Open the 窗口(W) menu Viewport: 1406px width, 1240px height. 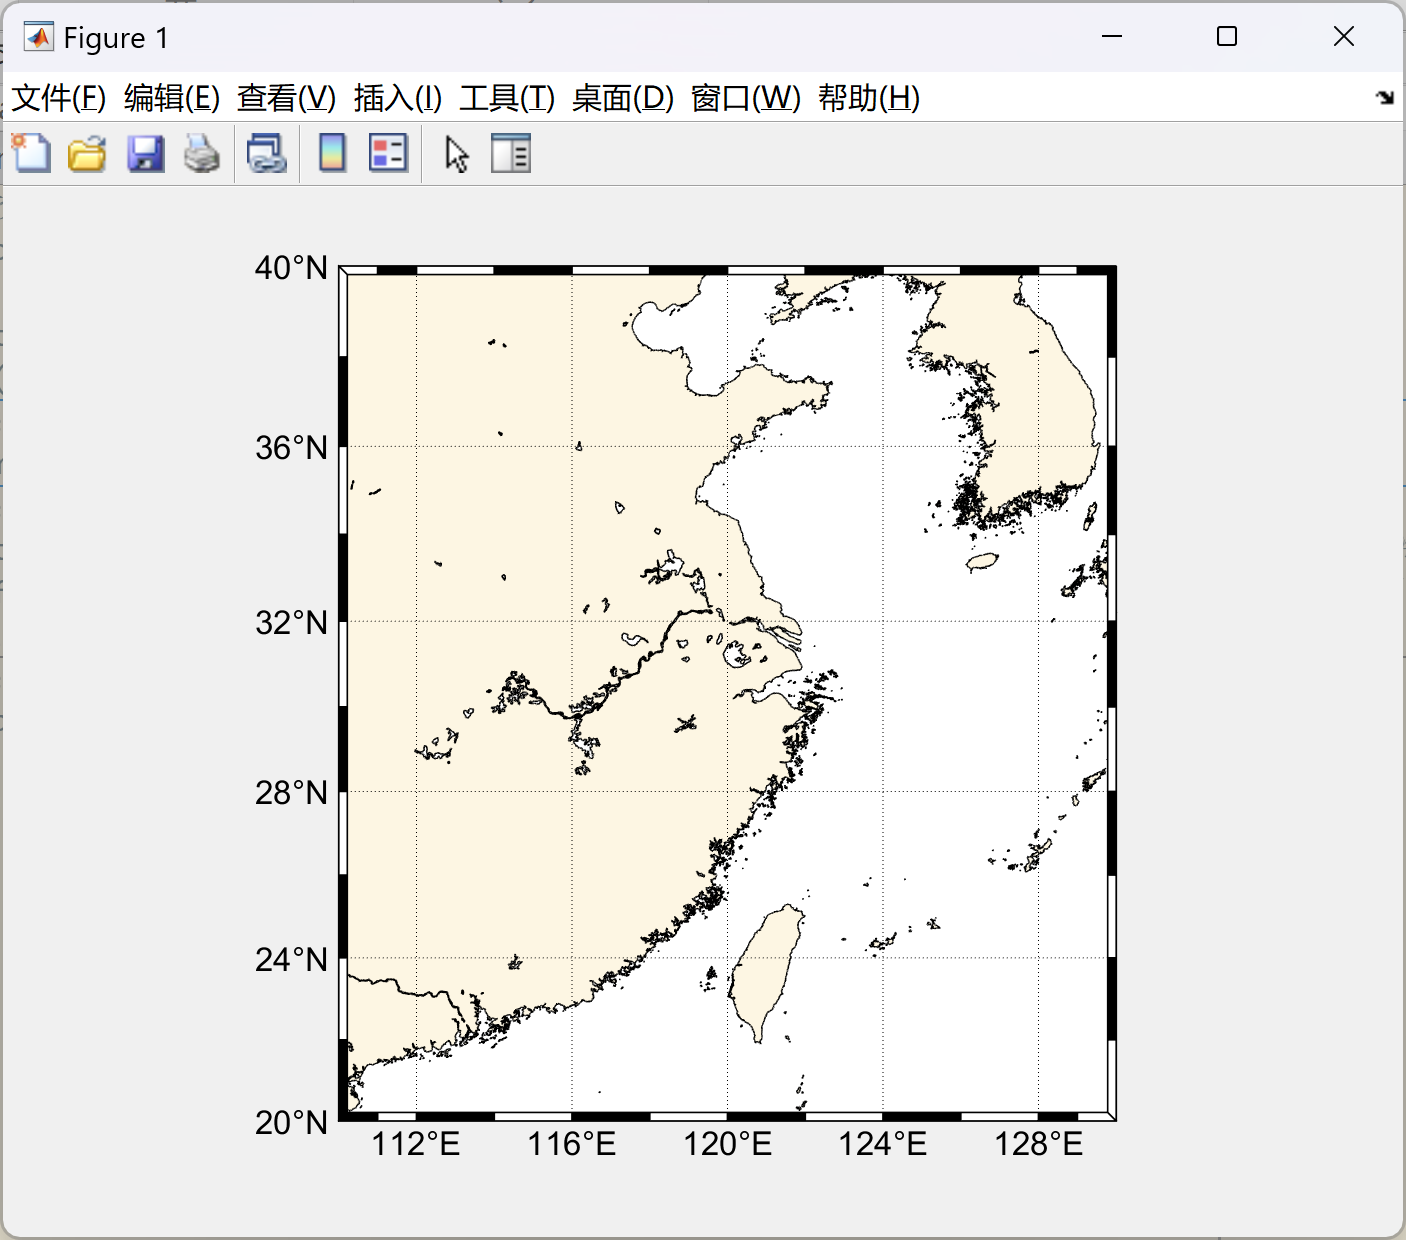tap(745, 98)
